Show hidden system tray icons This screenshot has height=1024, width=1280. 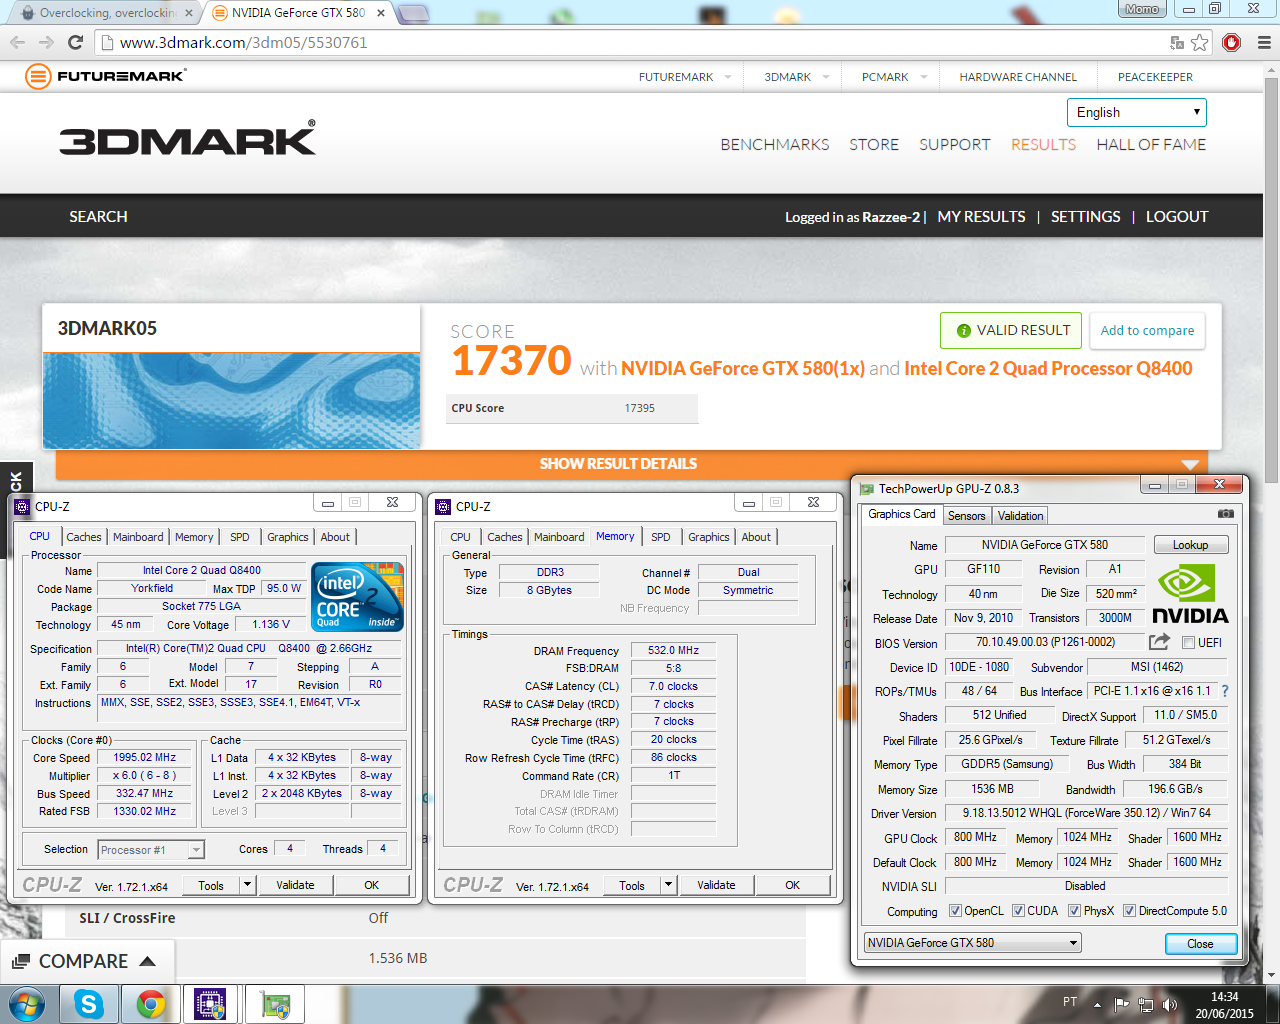[x=1098, y=1004]
